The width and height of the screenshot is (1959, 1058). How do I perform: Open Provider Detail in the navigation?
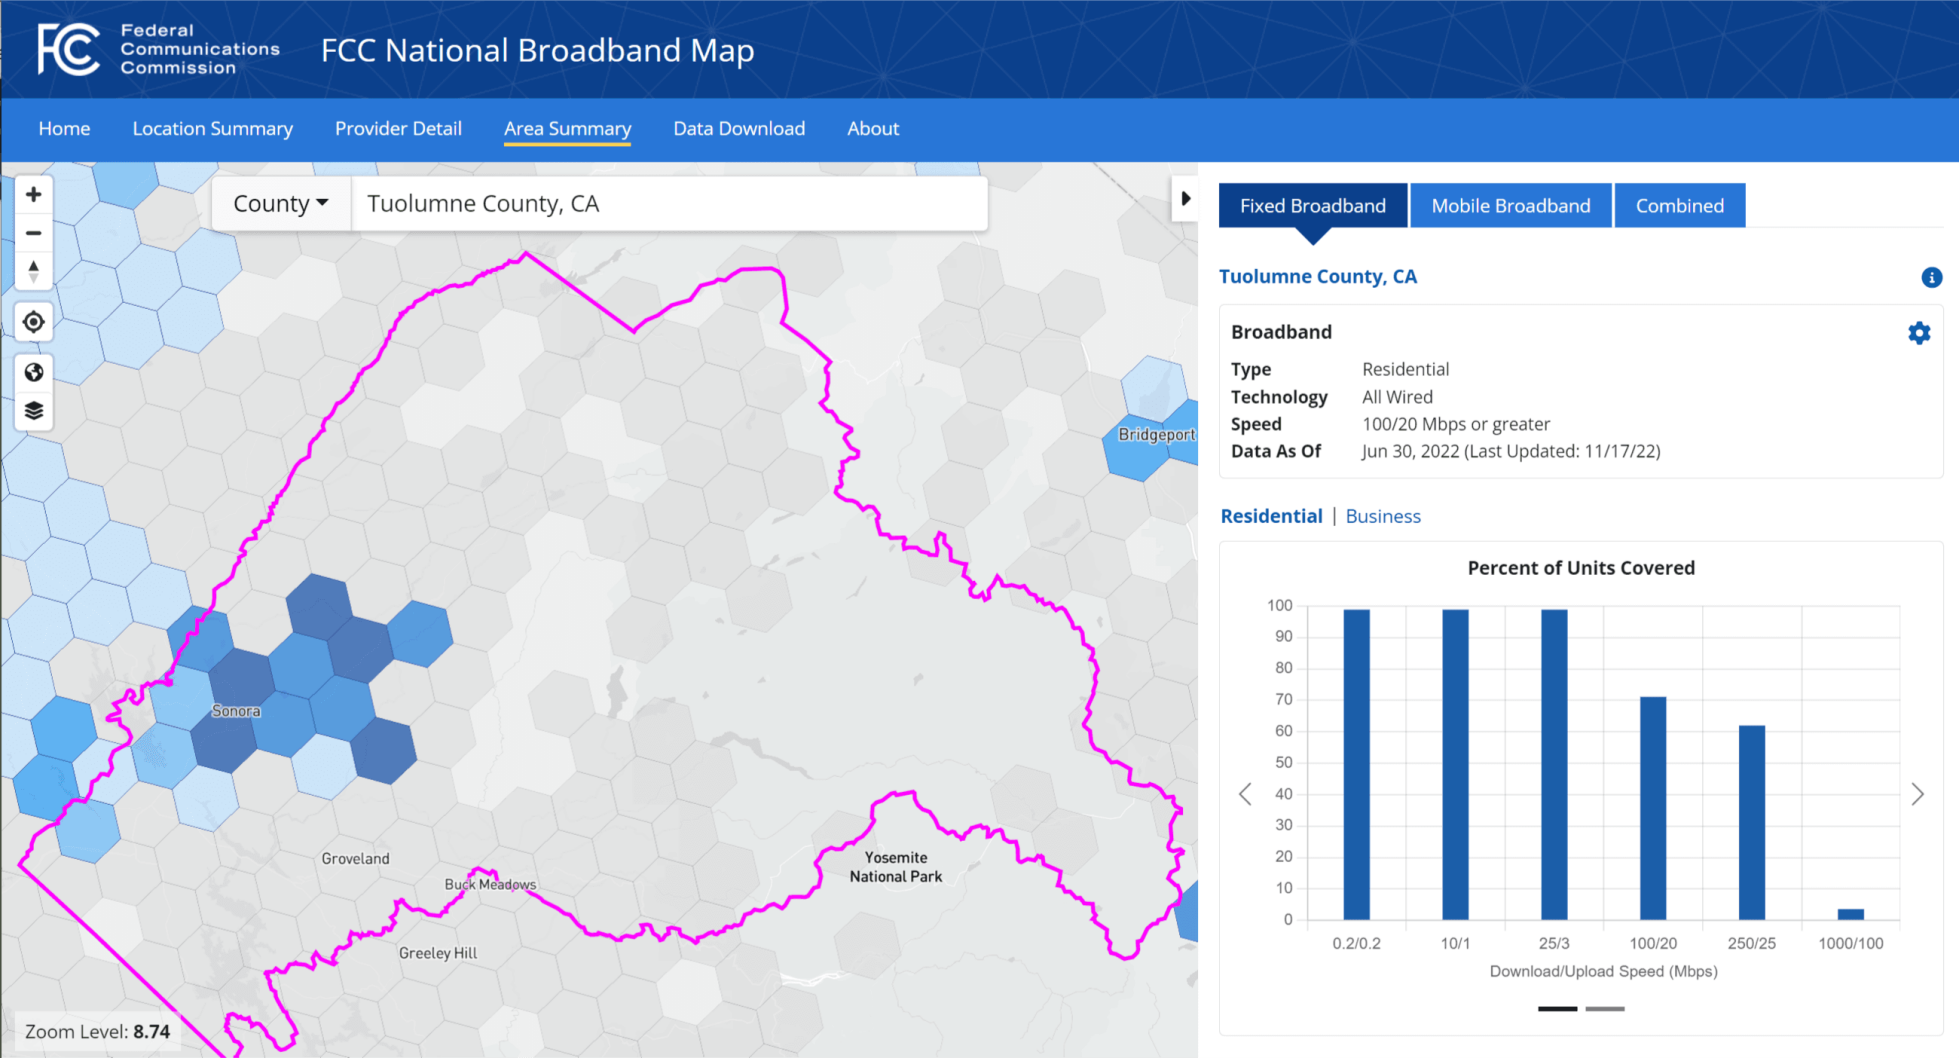coord(398,129)
